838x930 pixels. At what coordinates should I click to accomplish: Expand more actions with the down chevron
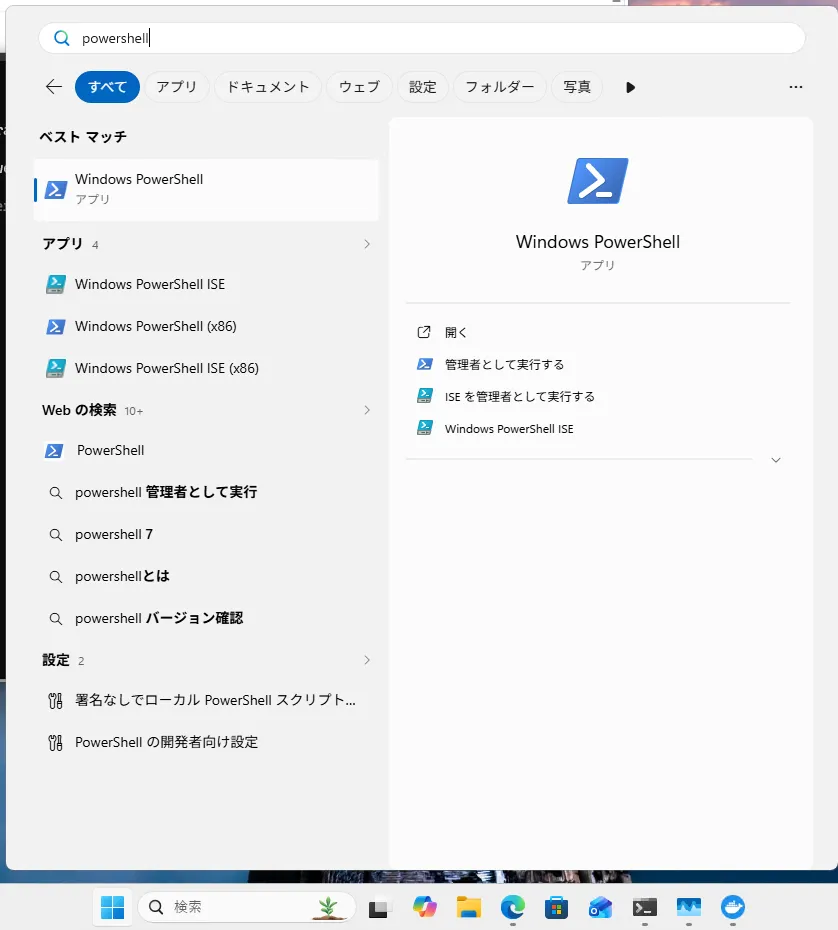tap(776, 460)
